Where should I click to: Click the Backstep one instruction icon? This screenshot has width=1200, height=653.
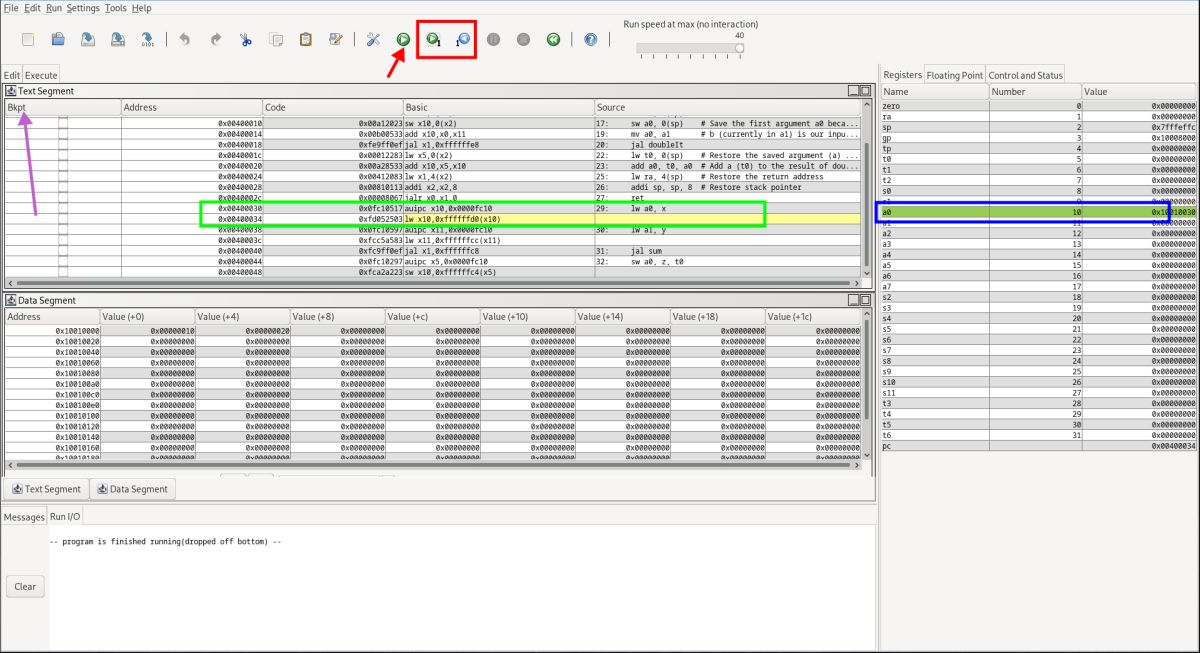(463, 39)
